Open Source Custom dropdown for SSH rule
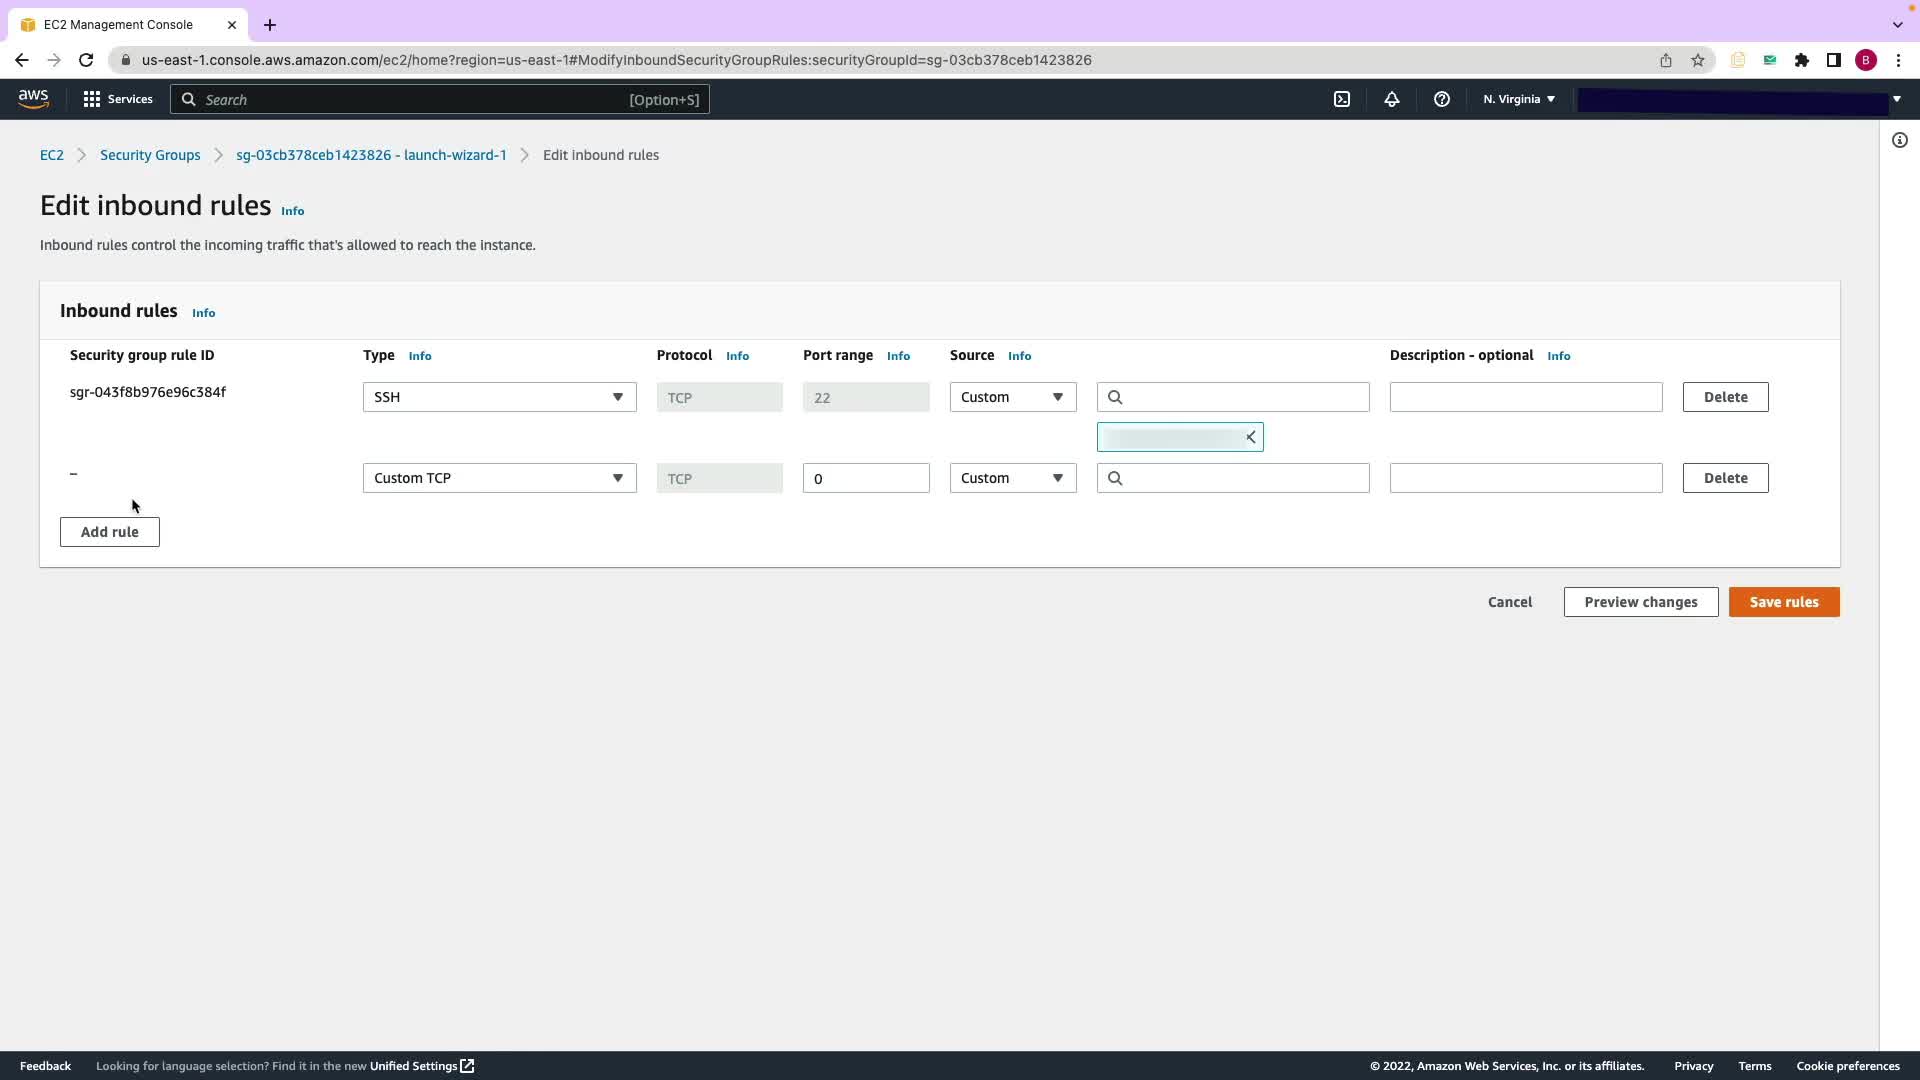This screenshot has width=1920, height=1080. [1012, 397]
